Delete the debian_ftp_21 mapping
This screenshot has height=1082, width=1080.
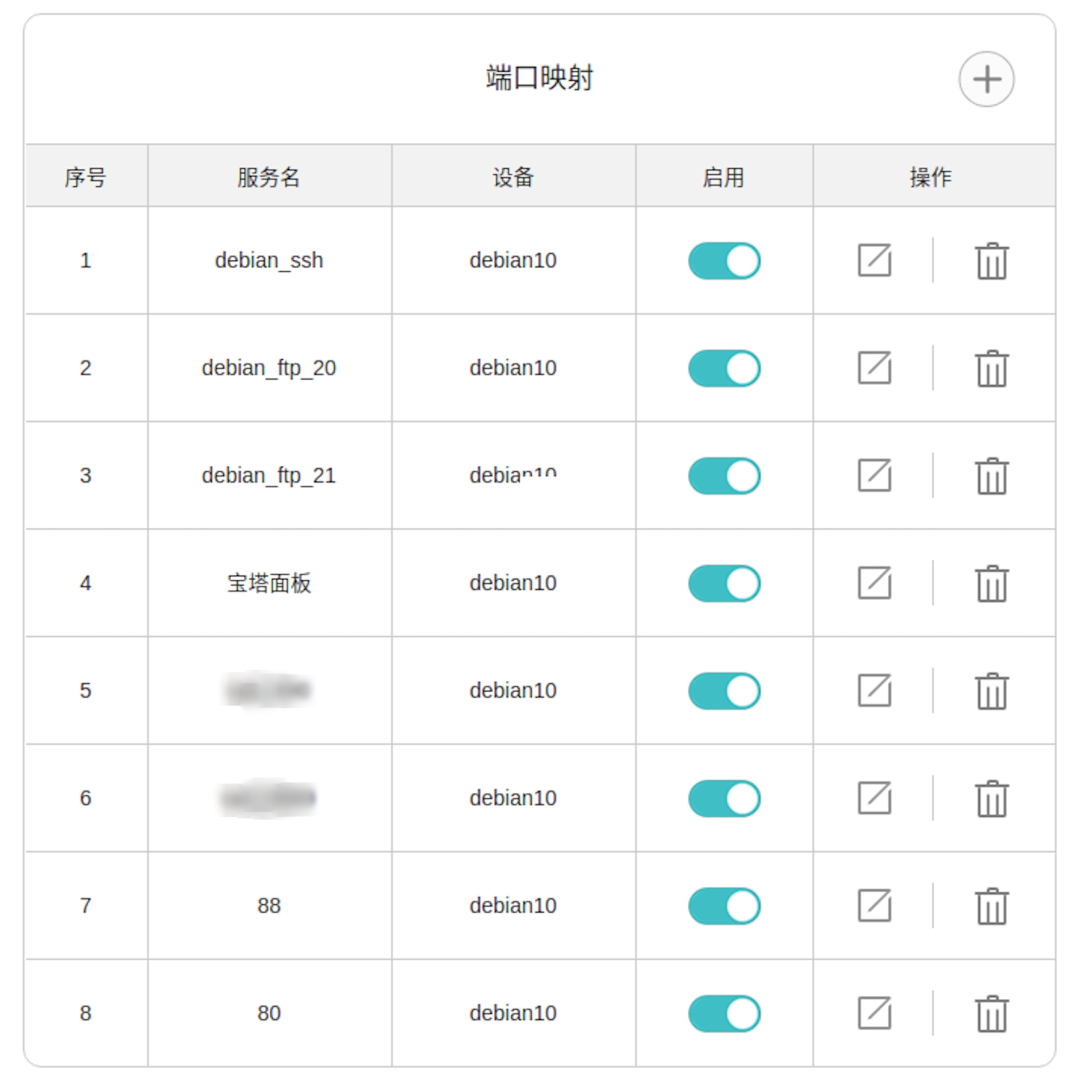(991, 476)
